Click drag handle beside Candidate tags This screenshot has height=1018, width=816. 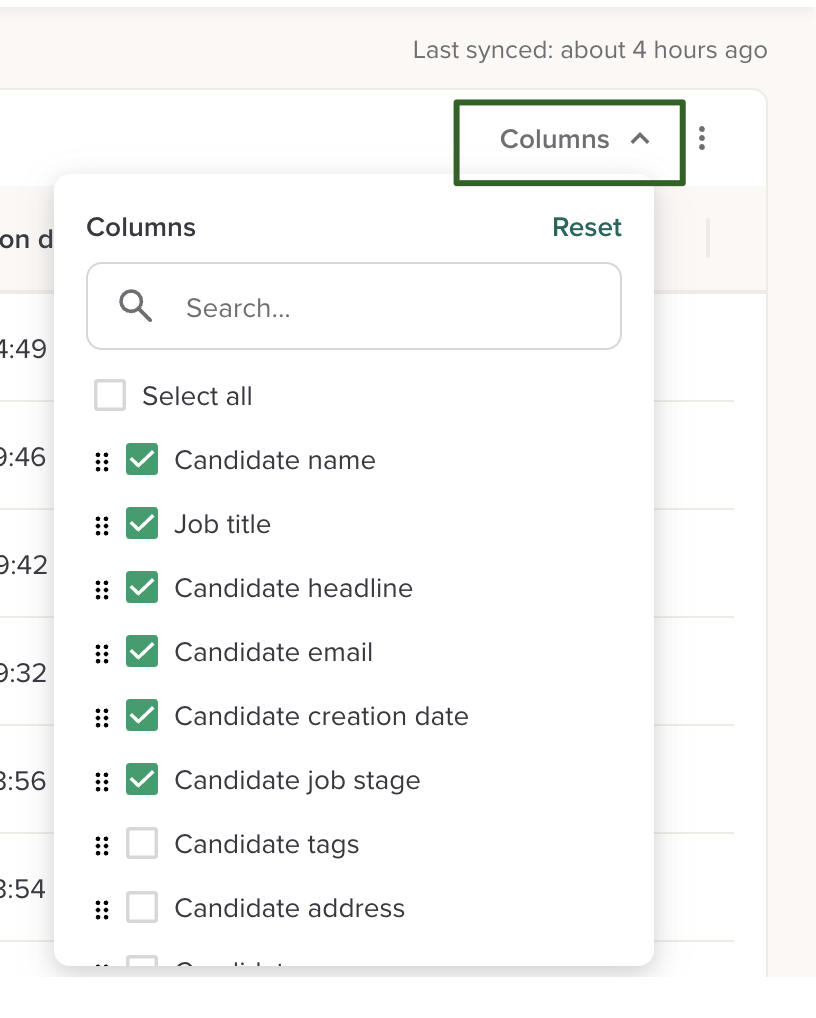(x=101, y=845)
